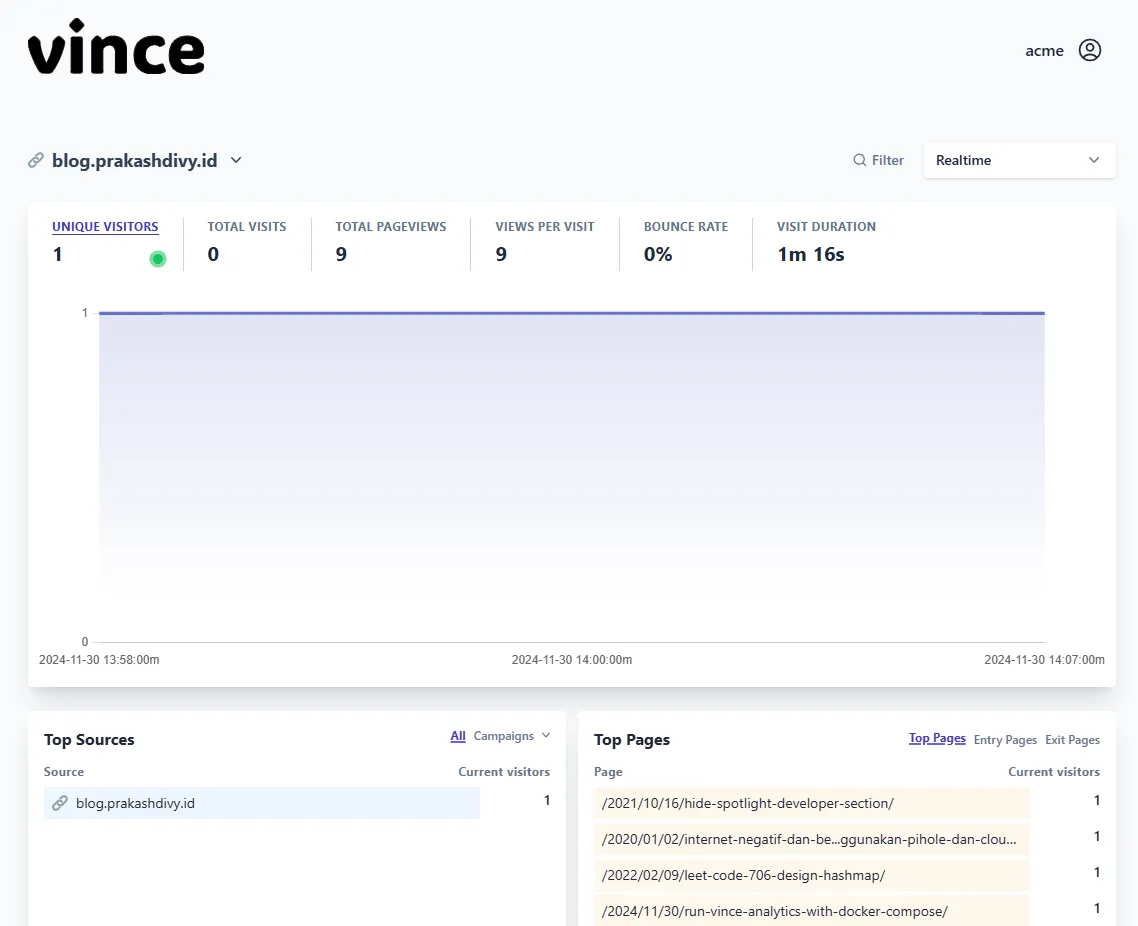Click the link icon beside site domain
The width and height of the screenshot is (1138, 926).
pyautogui.click(x=36, y=160)
